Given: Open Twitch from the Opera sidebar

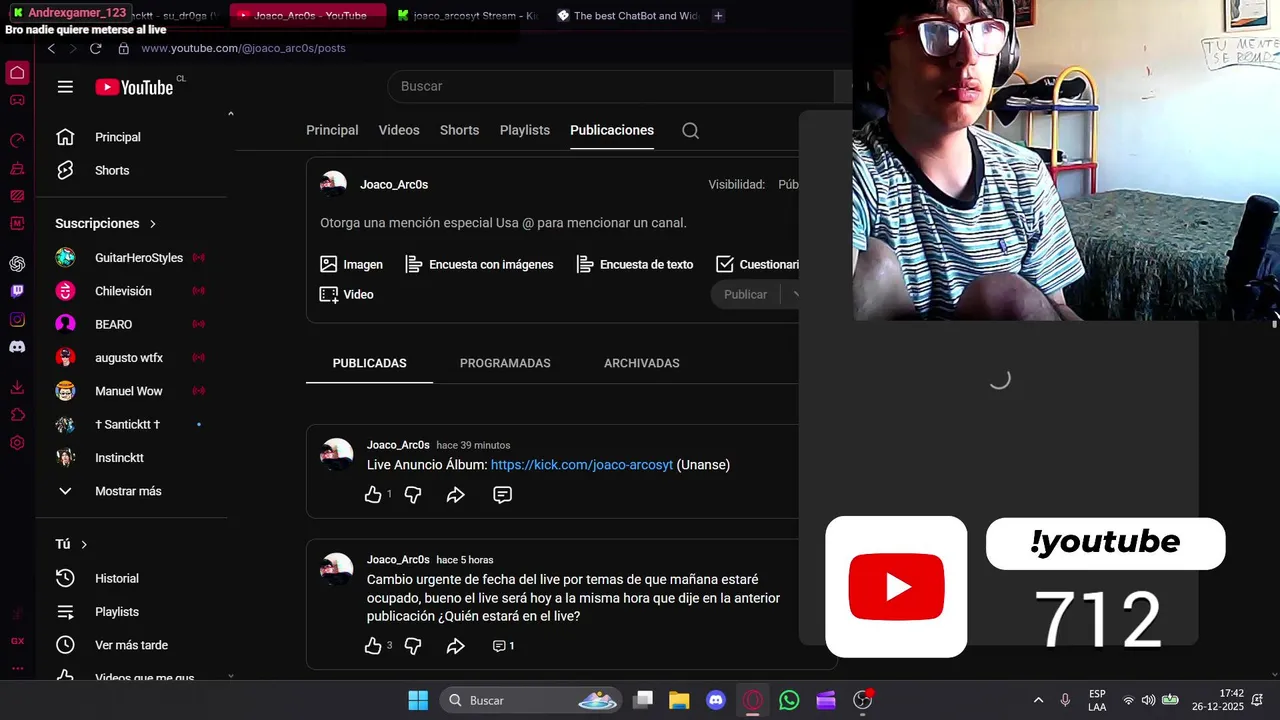Looking at the screenshot, I should point(17,291).
